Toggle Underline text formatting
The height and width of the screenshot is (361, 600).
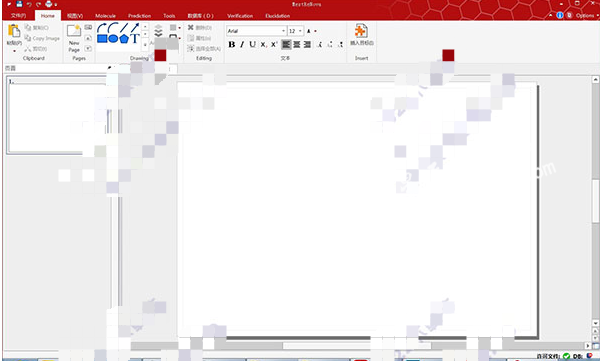tap(252, 44)
